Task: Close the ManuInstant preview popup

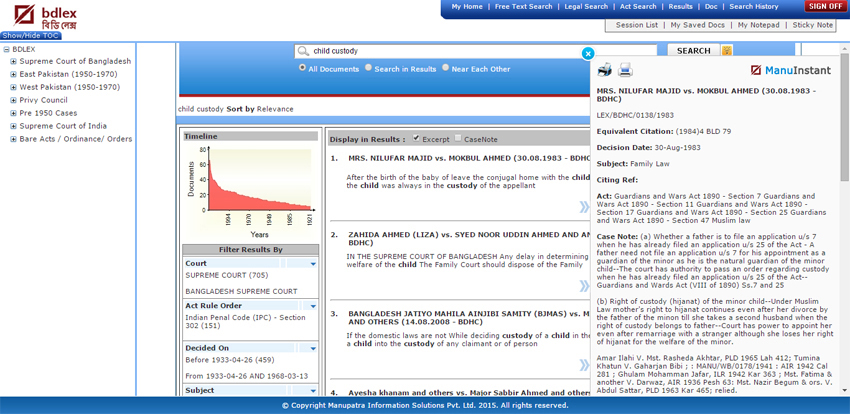Action: 588,54
